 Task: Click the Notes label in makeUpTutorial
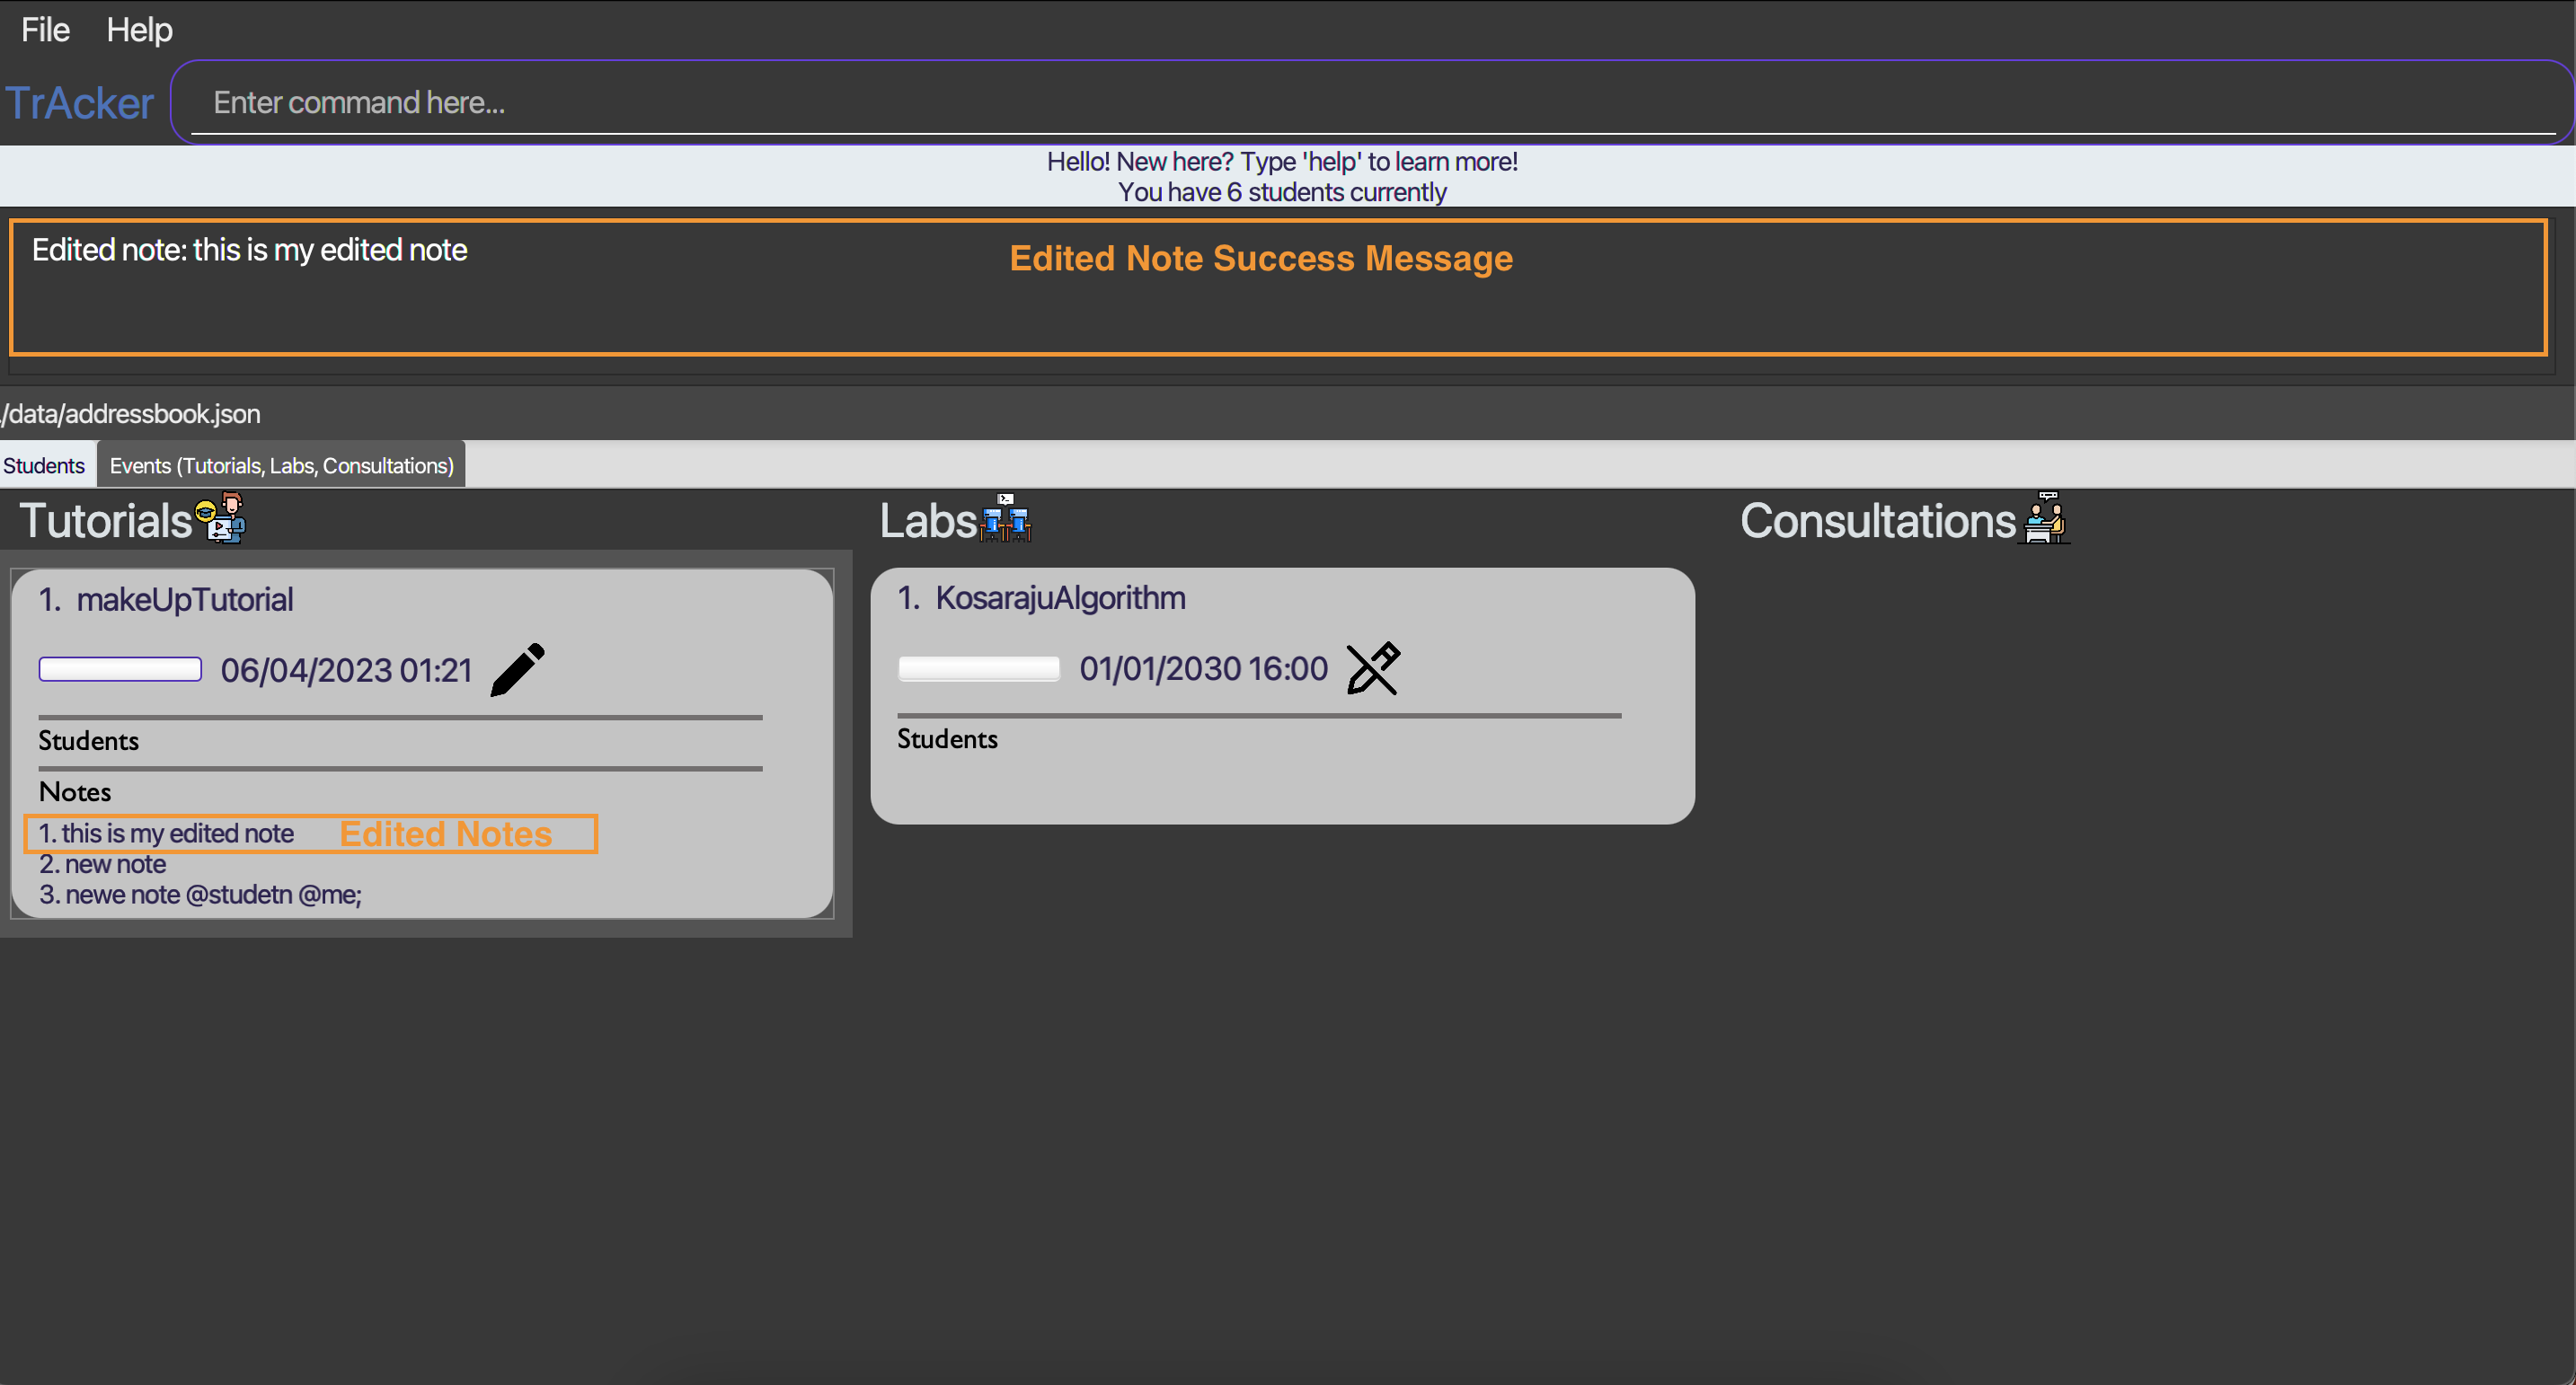[75, 791]
